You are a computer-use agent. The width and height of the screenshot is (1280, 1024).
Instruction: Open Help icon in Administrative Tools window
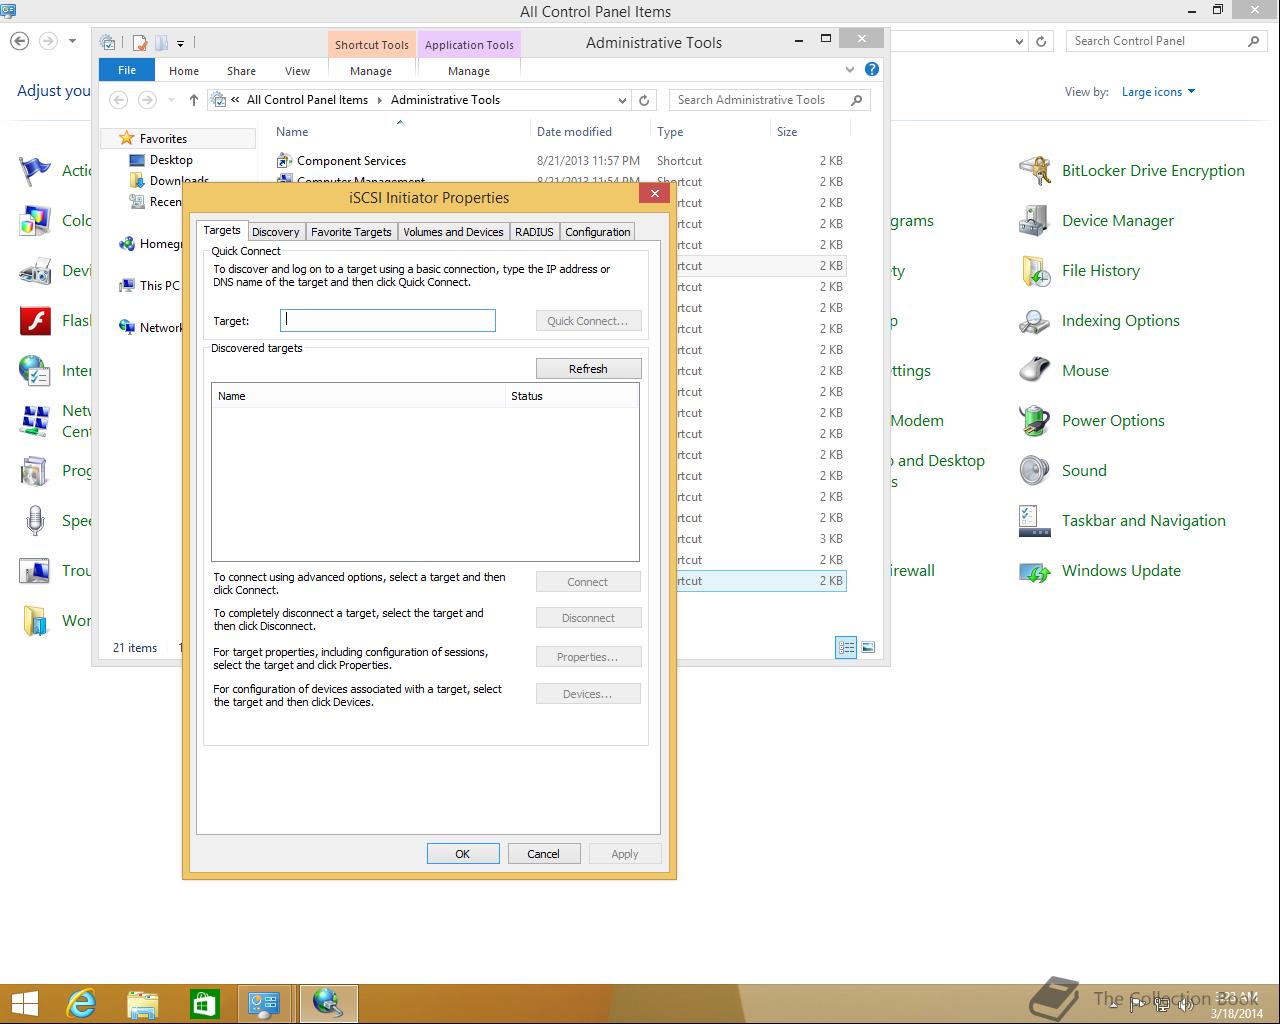click(872, 69)
